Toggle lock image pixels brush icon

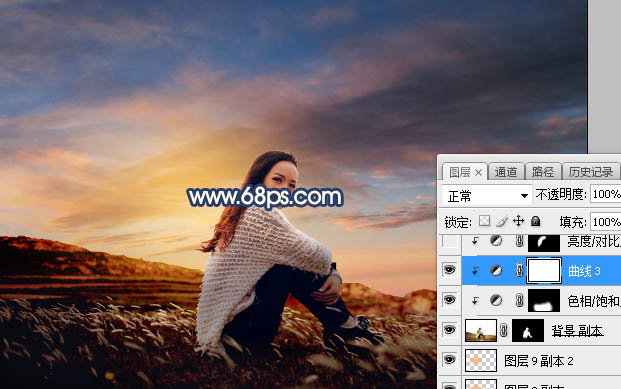point(501,221)
